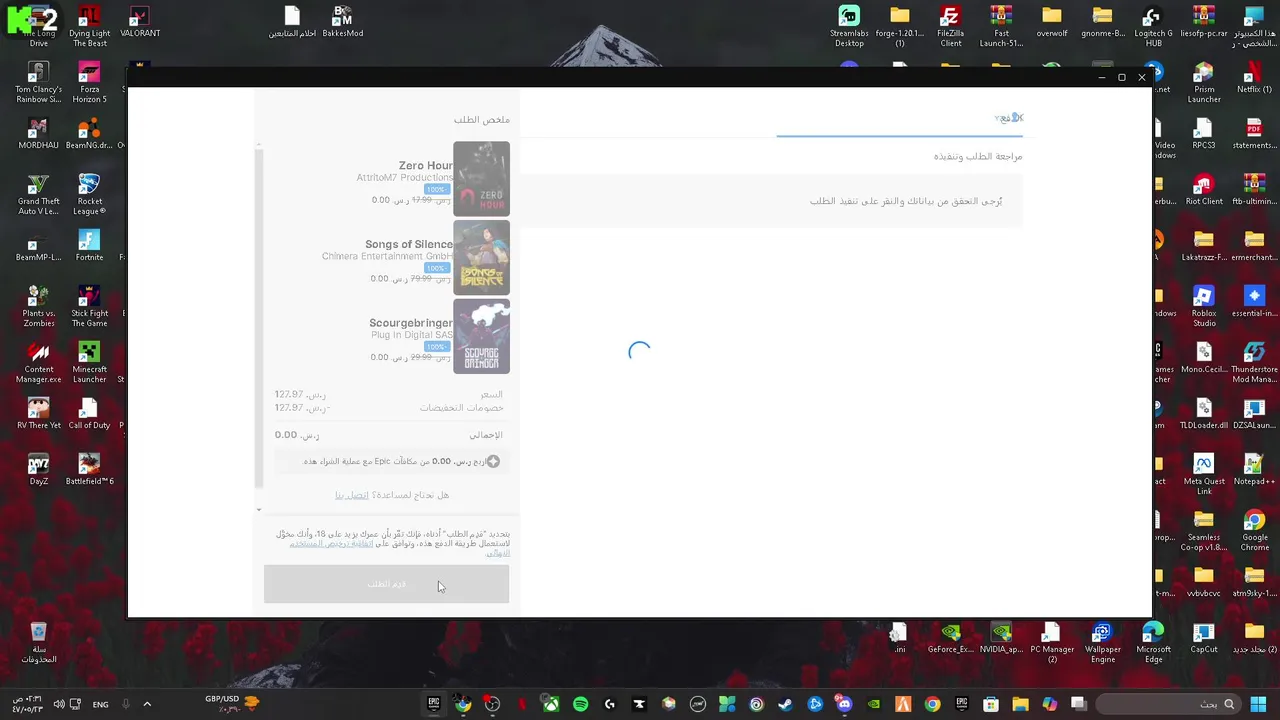
Task: Click the 'Chimera Entertainment GmbH' publisher text
Action: coord(387,257)
